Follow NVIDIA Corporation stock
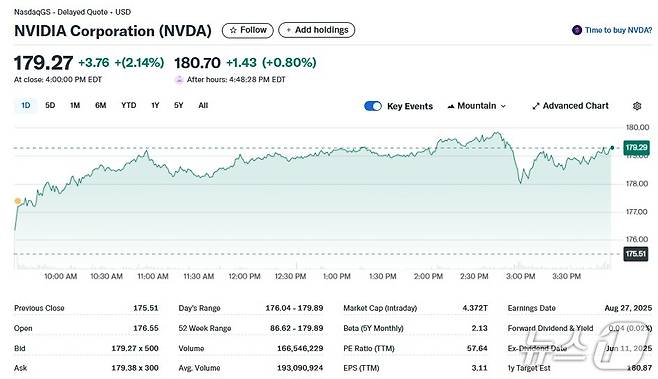The image size is (658, 379). coord(248,30)
